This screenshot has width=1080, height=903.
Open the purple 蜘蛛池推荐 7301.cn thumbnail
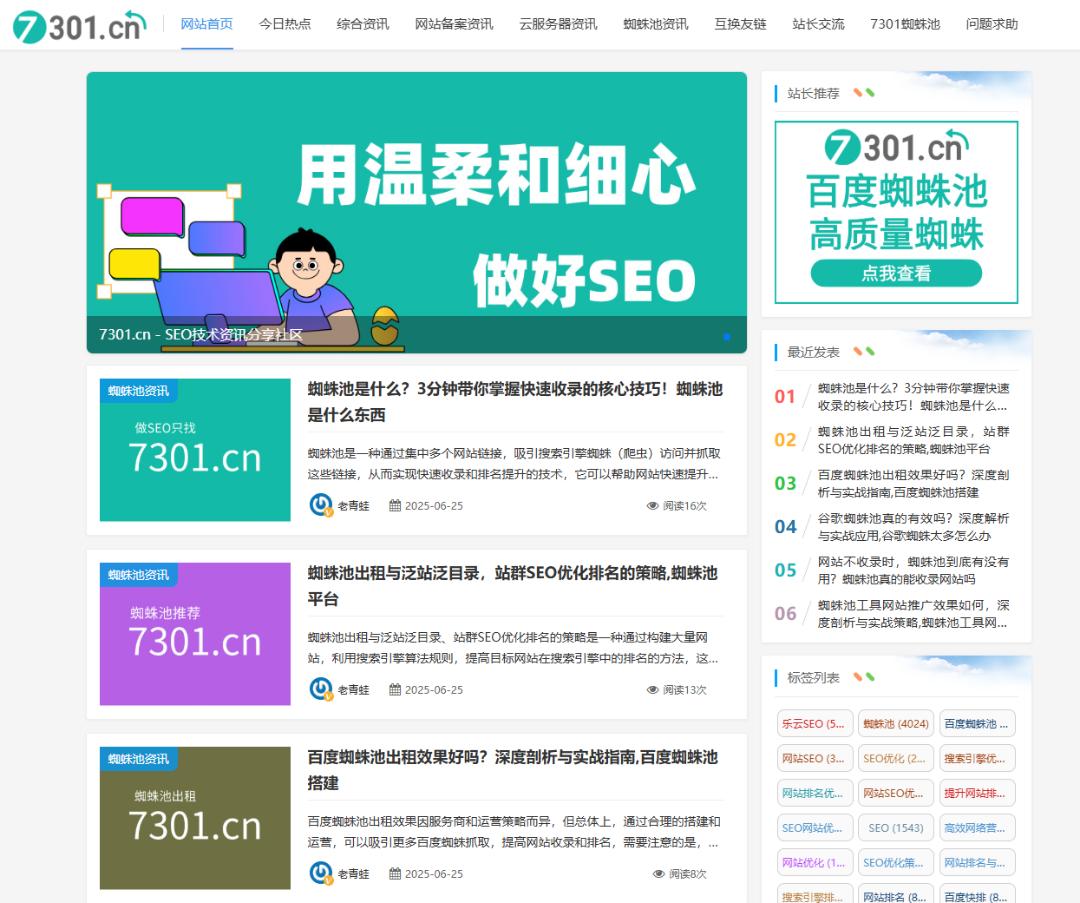click(195, 634)
